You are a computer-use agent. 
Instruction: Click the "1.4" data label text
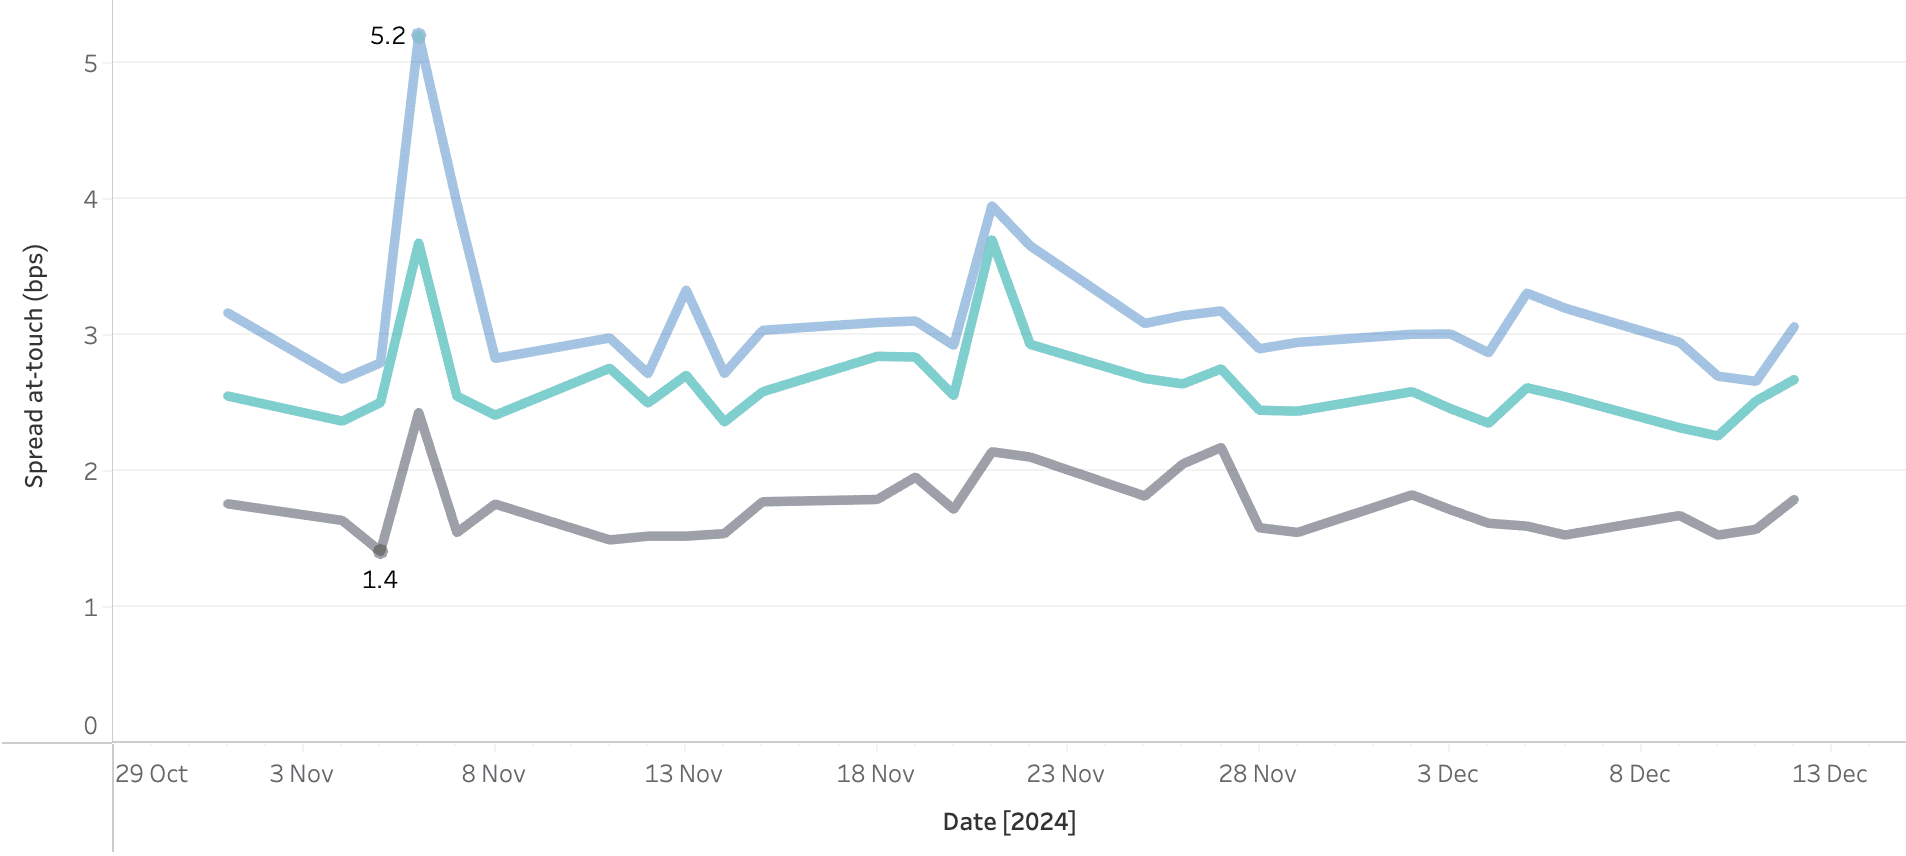(380, 580)
